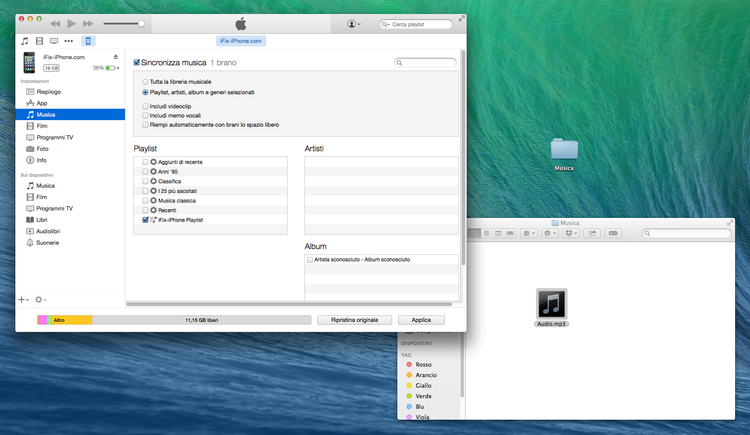This screenshot has width=750, height=435.
Task: Click the TV shows monitor icon
Action: click(x=54, y=41)
